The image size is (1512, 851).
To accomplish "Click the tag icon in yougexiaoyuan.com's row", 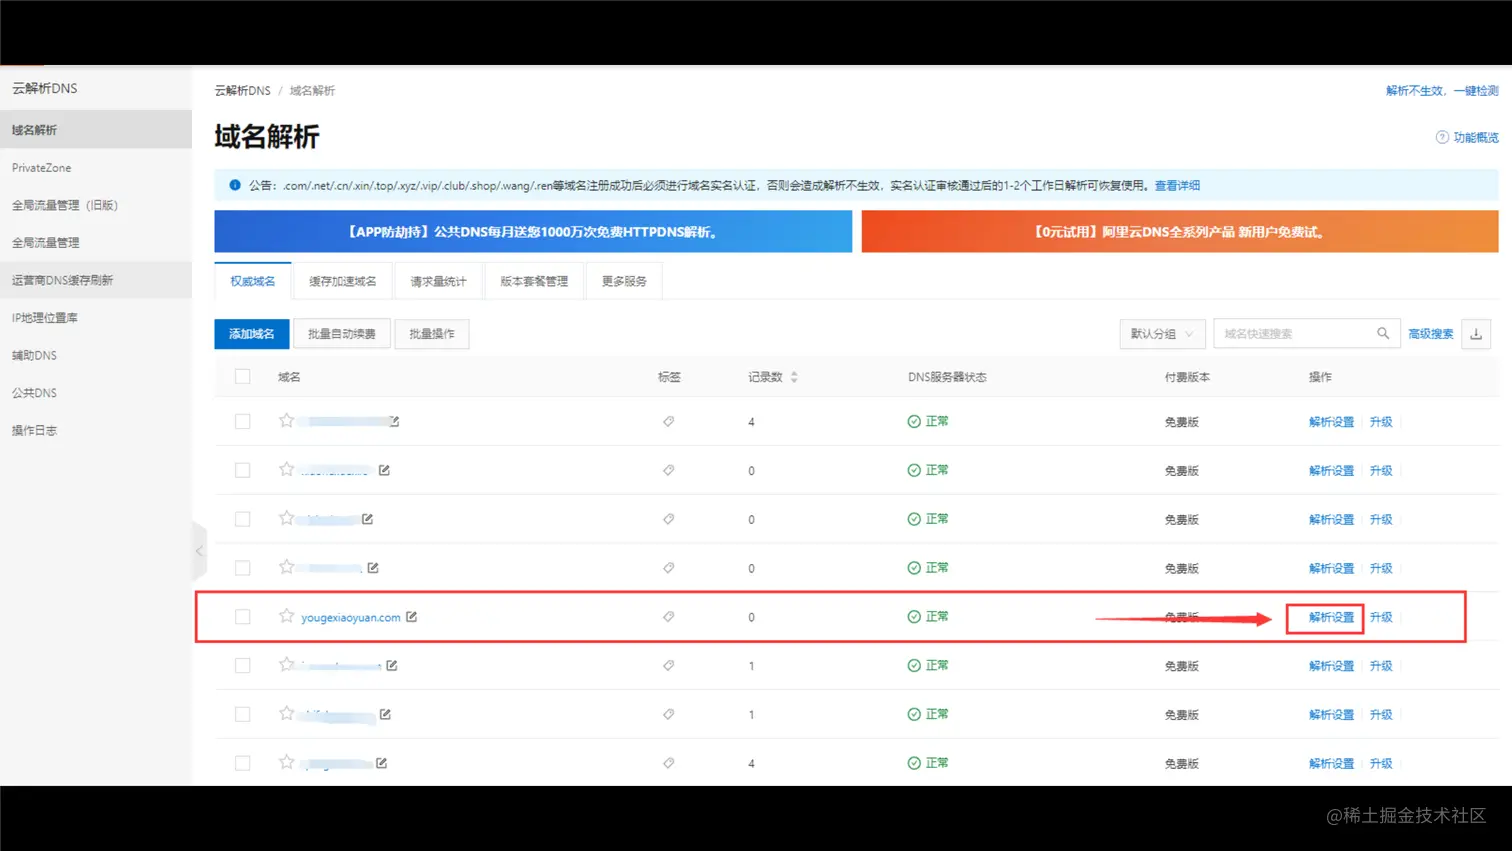I will point(668,617).
